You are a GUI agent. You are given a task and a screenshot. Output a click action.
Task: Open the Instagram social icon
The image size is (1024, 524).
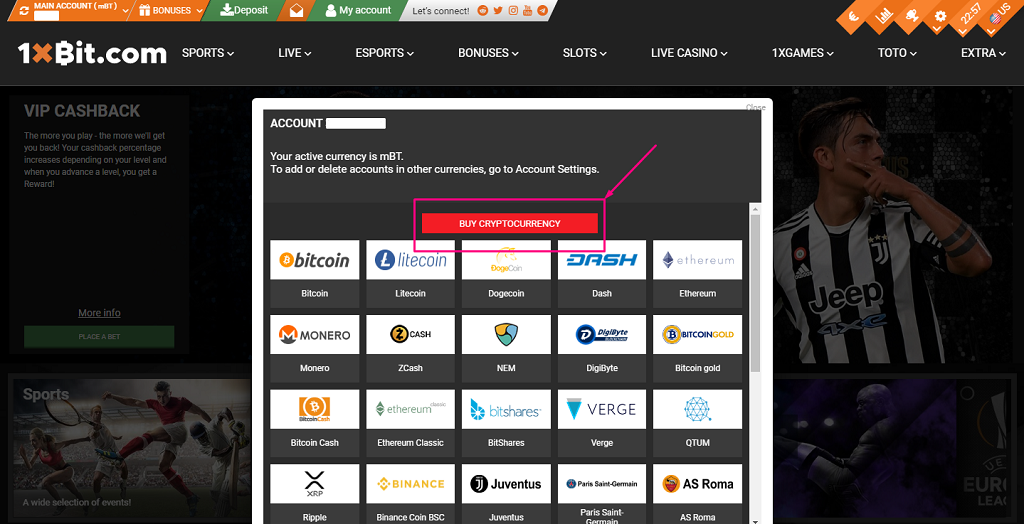[513, 11]
